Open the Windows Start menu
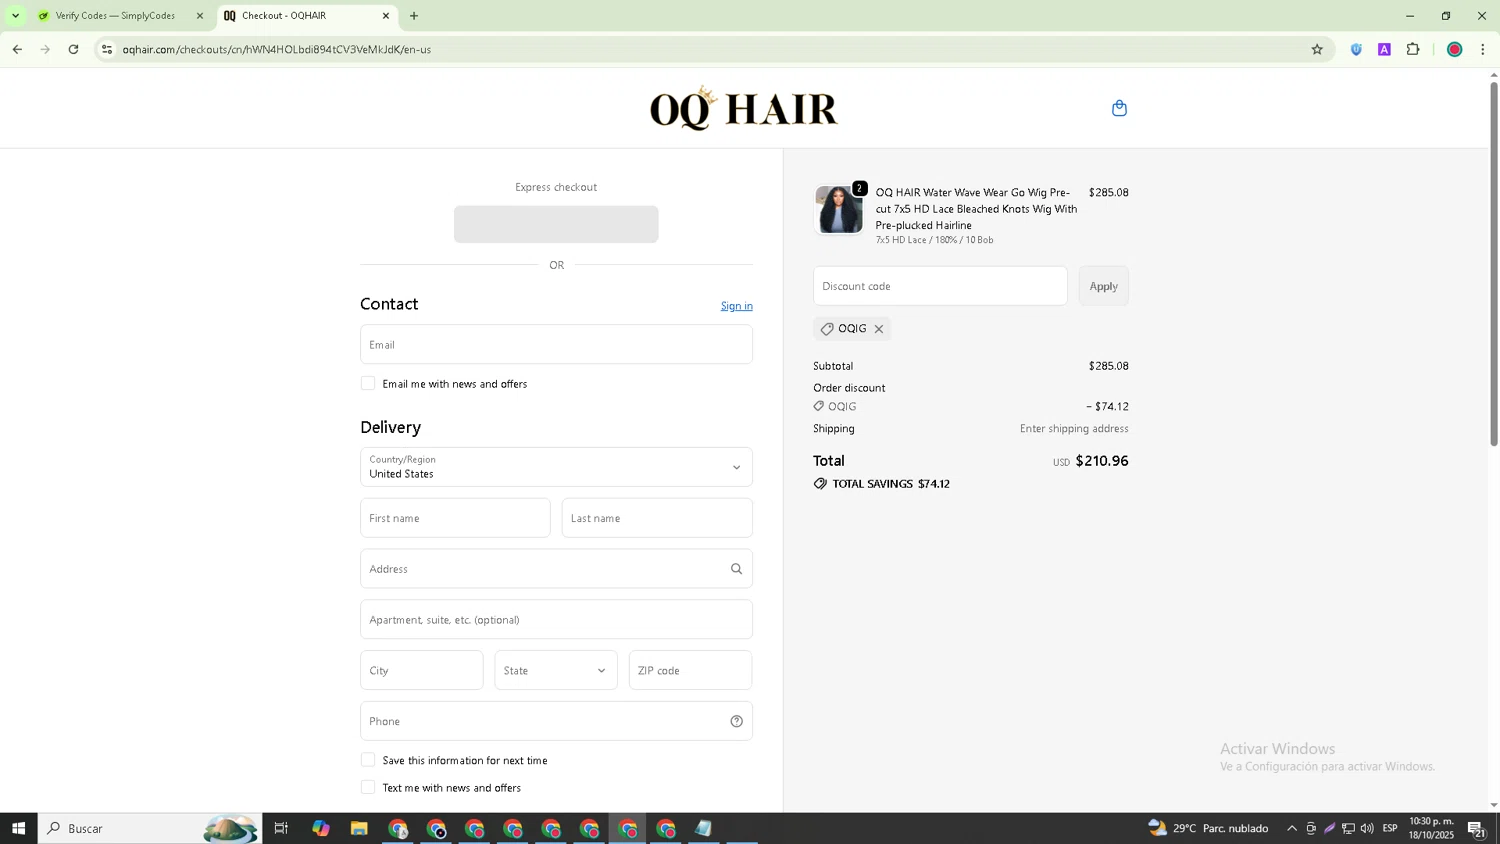The image size is (1500, 844). coord(18,828)
